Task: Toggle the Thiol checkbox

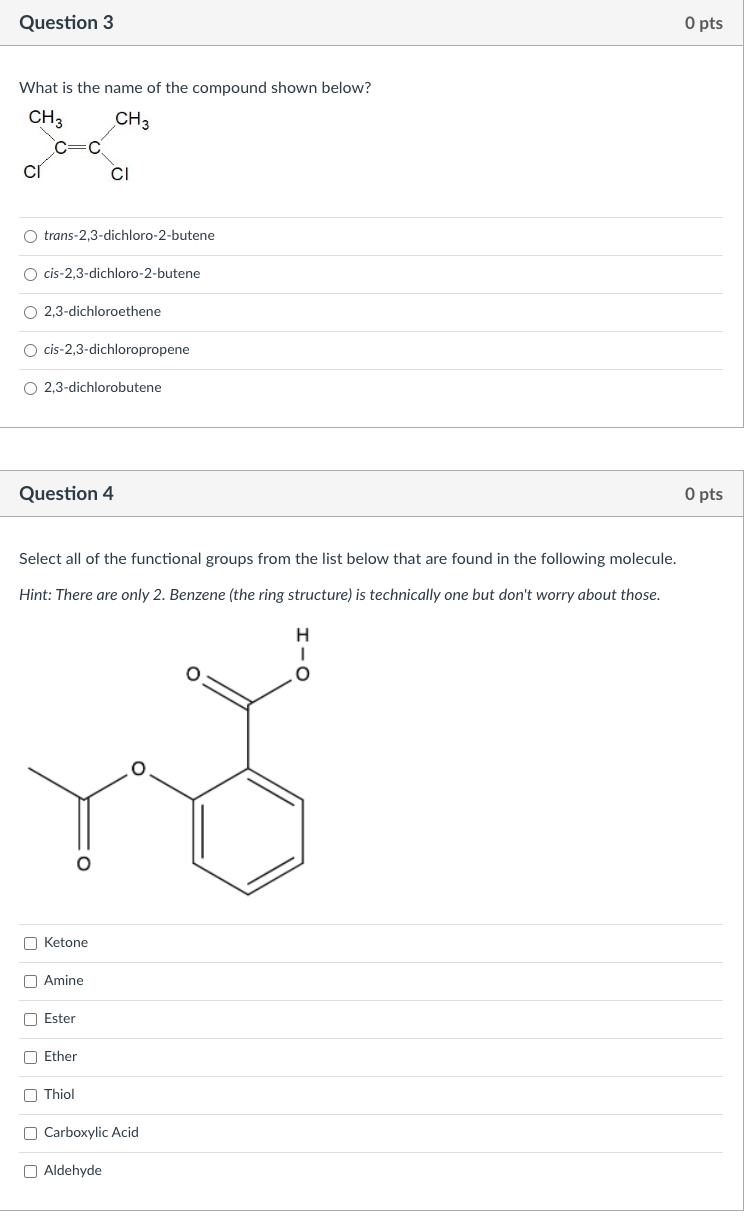Action: click(30, 1094)
